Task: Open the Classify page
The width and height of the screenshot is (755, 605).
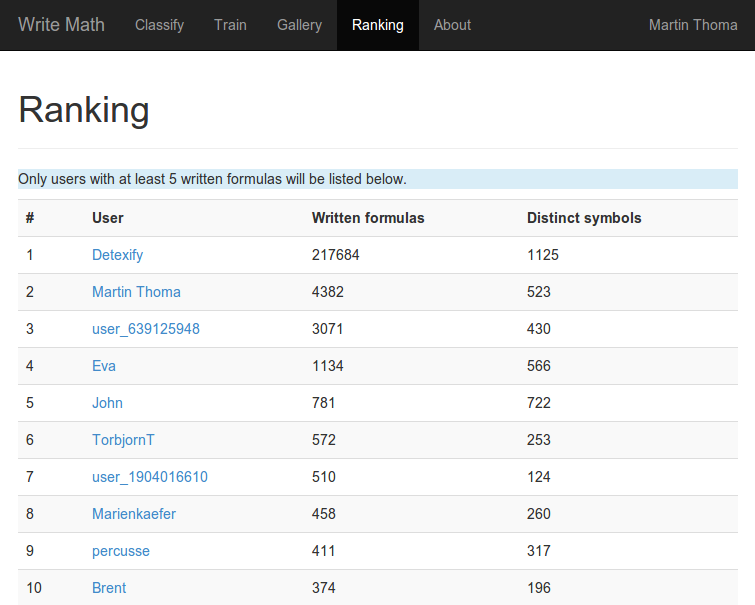Action: 160,25
